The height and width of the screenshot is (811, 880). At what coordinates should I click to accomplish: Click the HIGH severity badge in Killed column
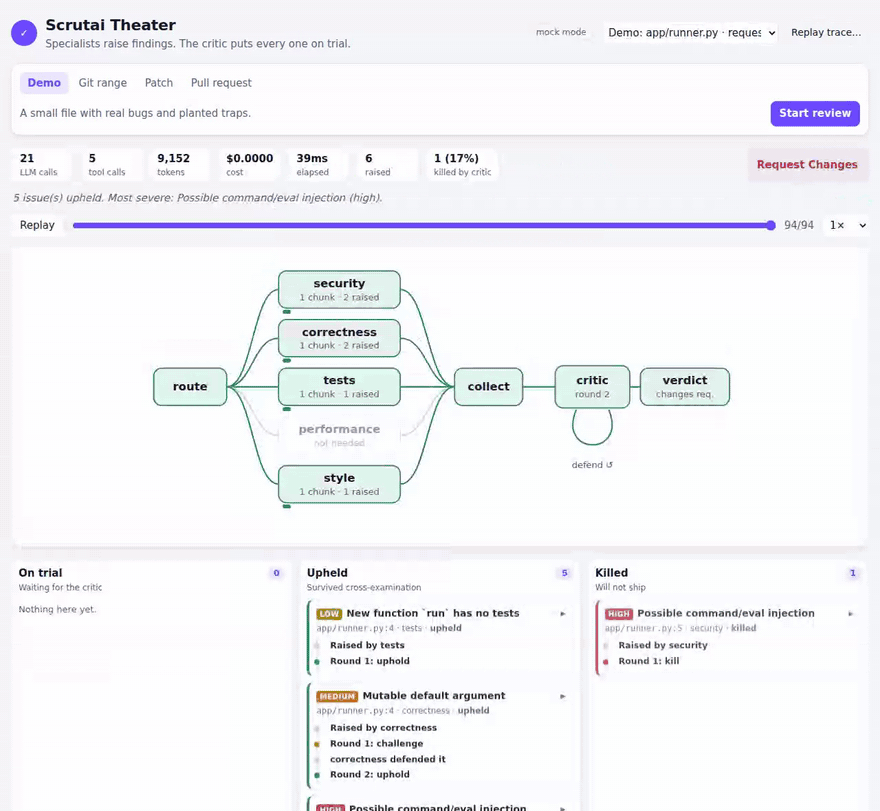pyautogui.click(x=618, y=614)
